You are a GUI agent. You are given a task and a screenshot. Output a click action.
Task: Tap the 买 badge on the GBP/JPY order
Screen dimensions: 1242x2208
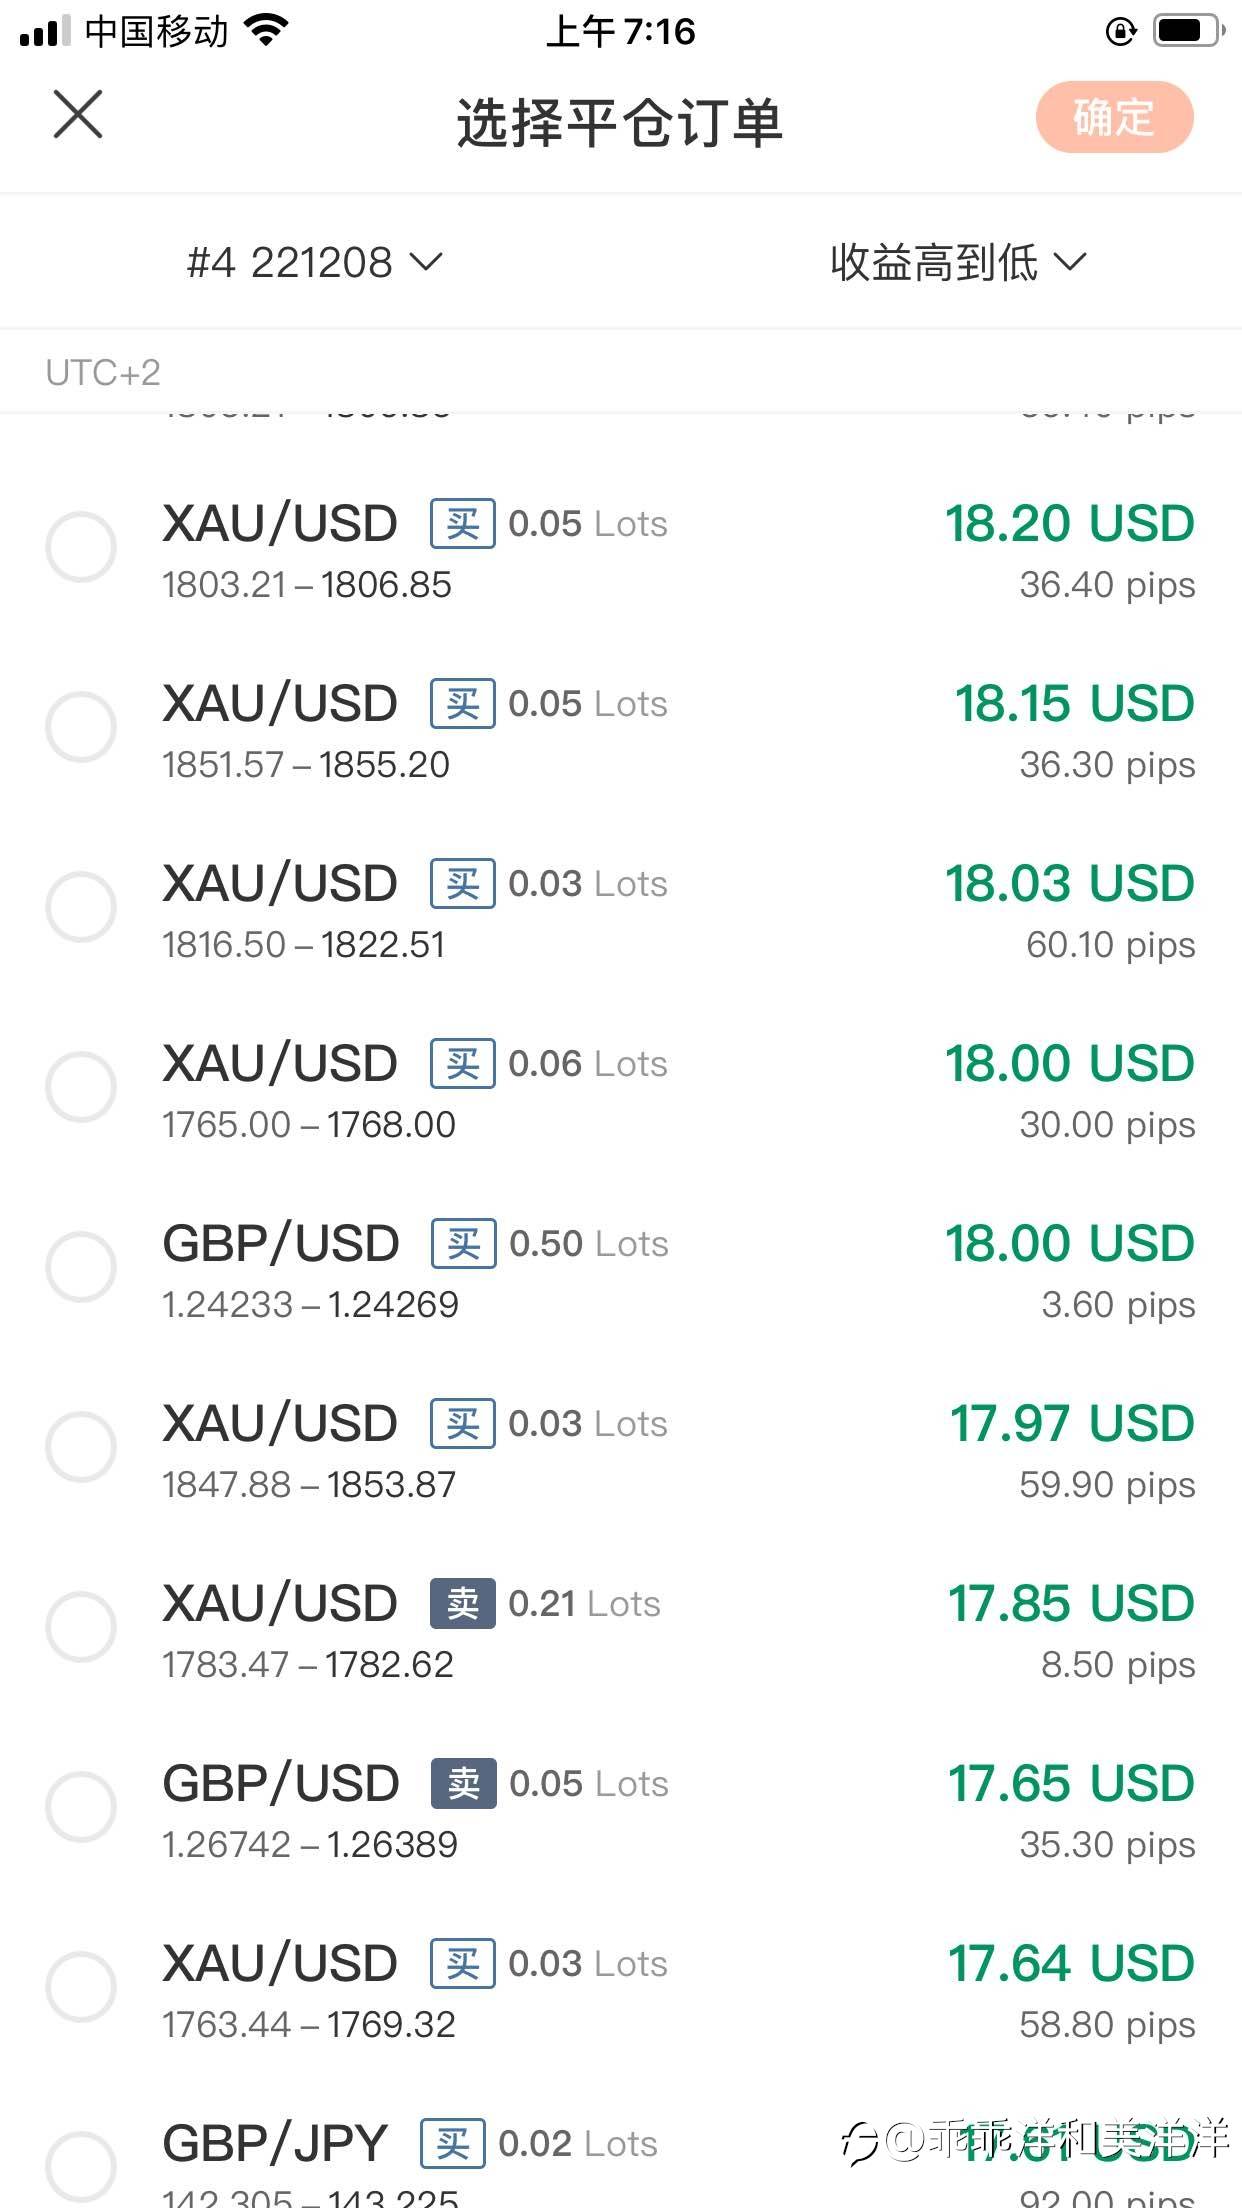point(453,2144)
